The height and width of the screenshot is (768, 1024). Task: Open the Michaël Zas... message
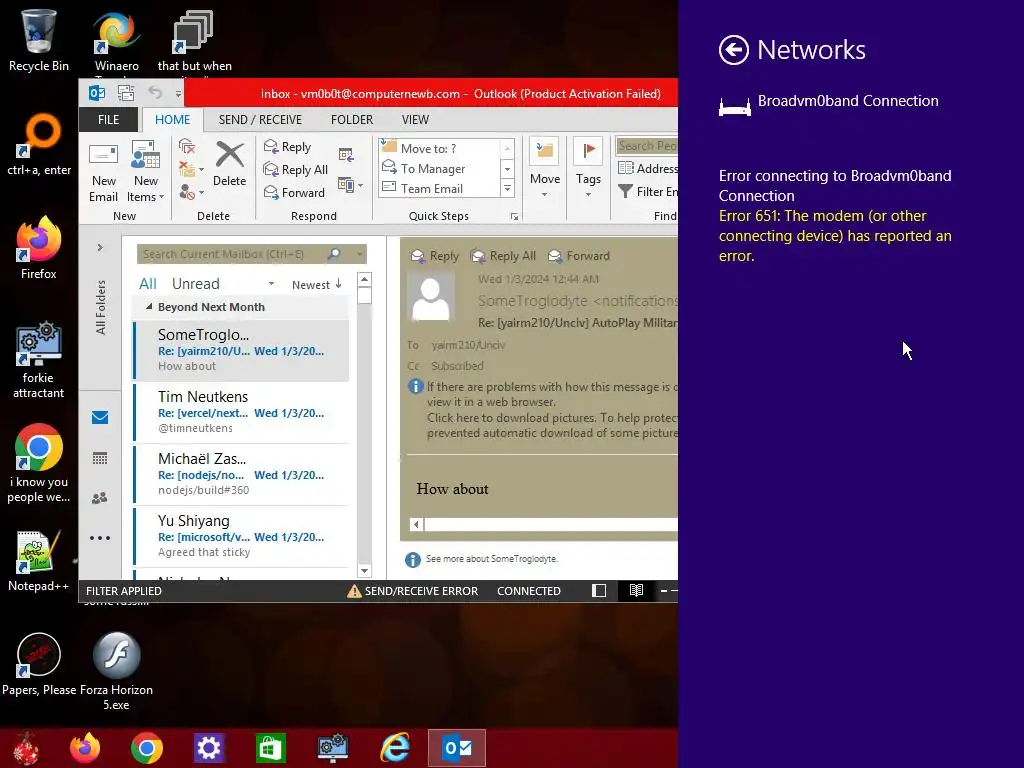coord(241,474)
